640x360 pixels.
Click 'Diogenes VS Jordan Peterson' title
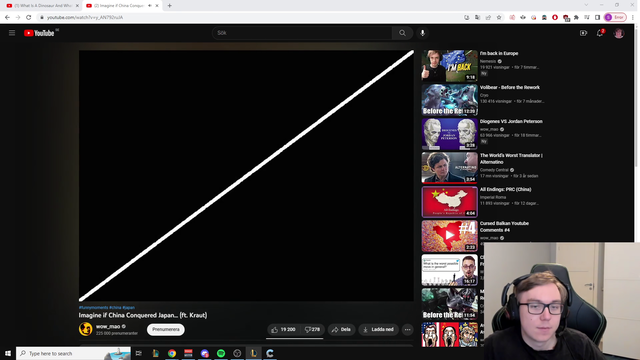click(x=511, y=121)
